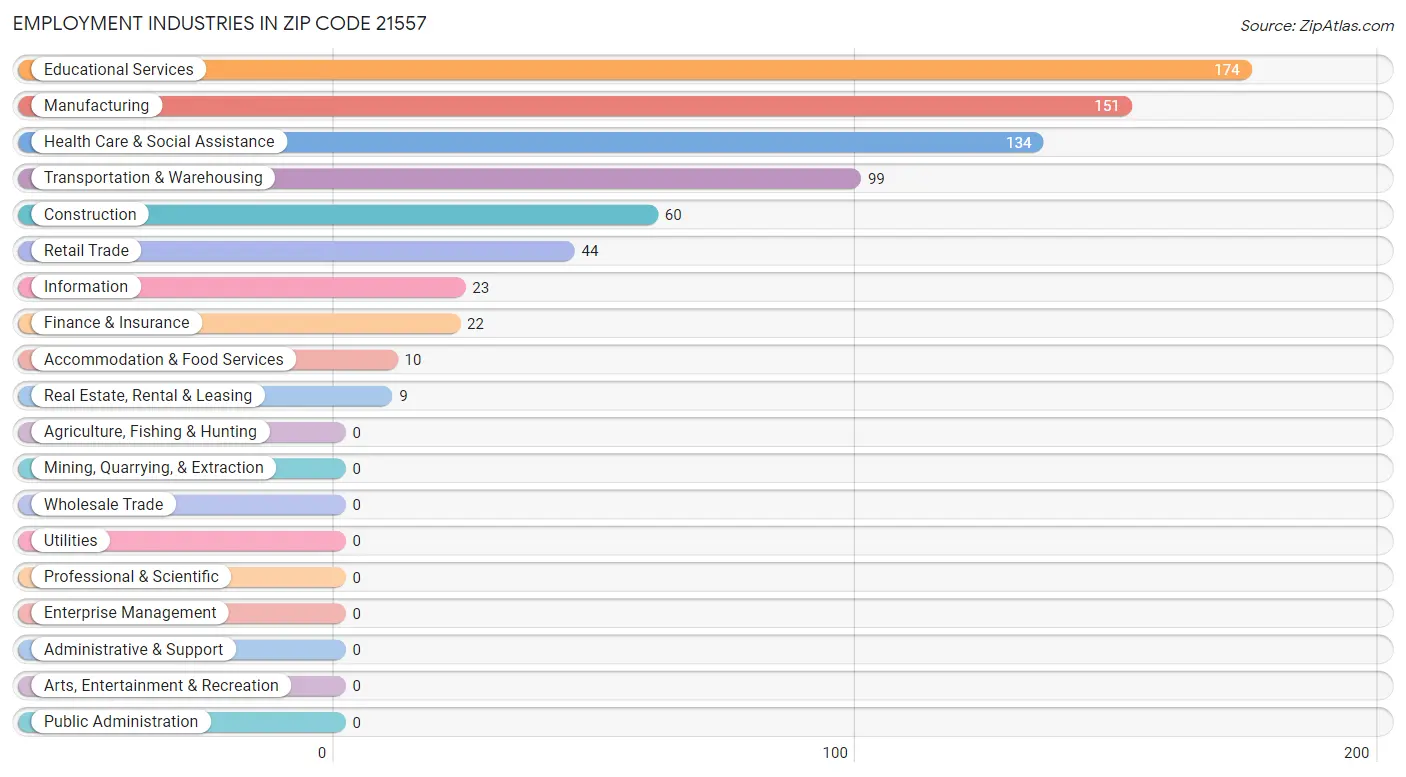Click Health Care & Social Assistance label
This screenshot has height=777, width=1406.
(159, 142)
